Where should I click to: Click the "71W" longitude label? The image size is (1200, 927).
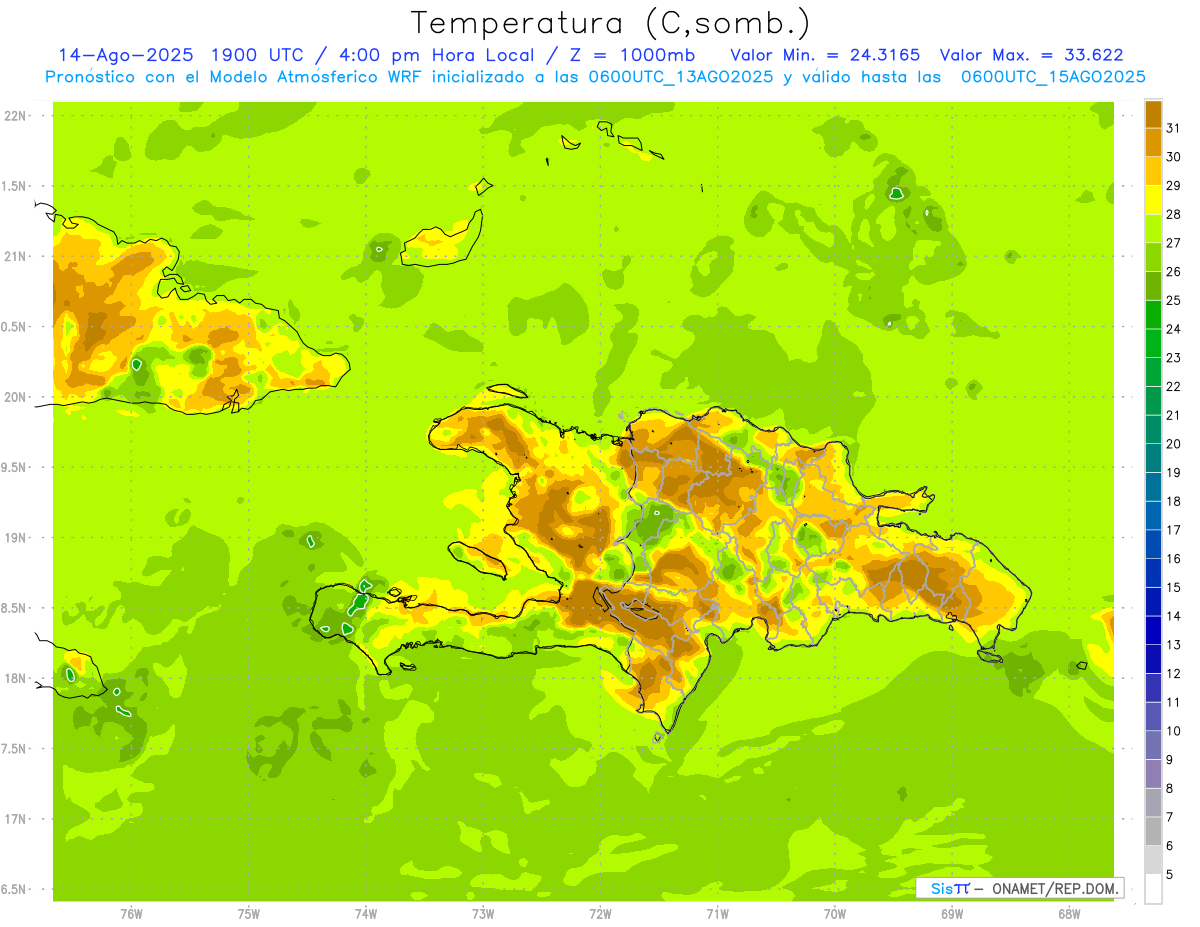[717, 914]
